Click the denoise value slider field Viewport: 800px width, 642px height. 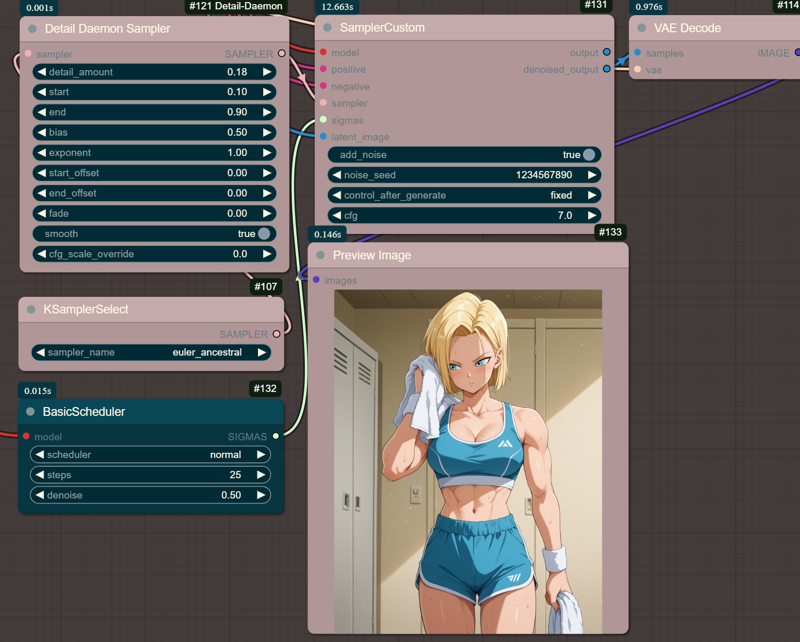click(150, 495)
